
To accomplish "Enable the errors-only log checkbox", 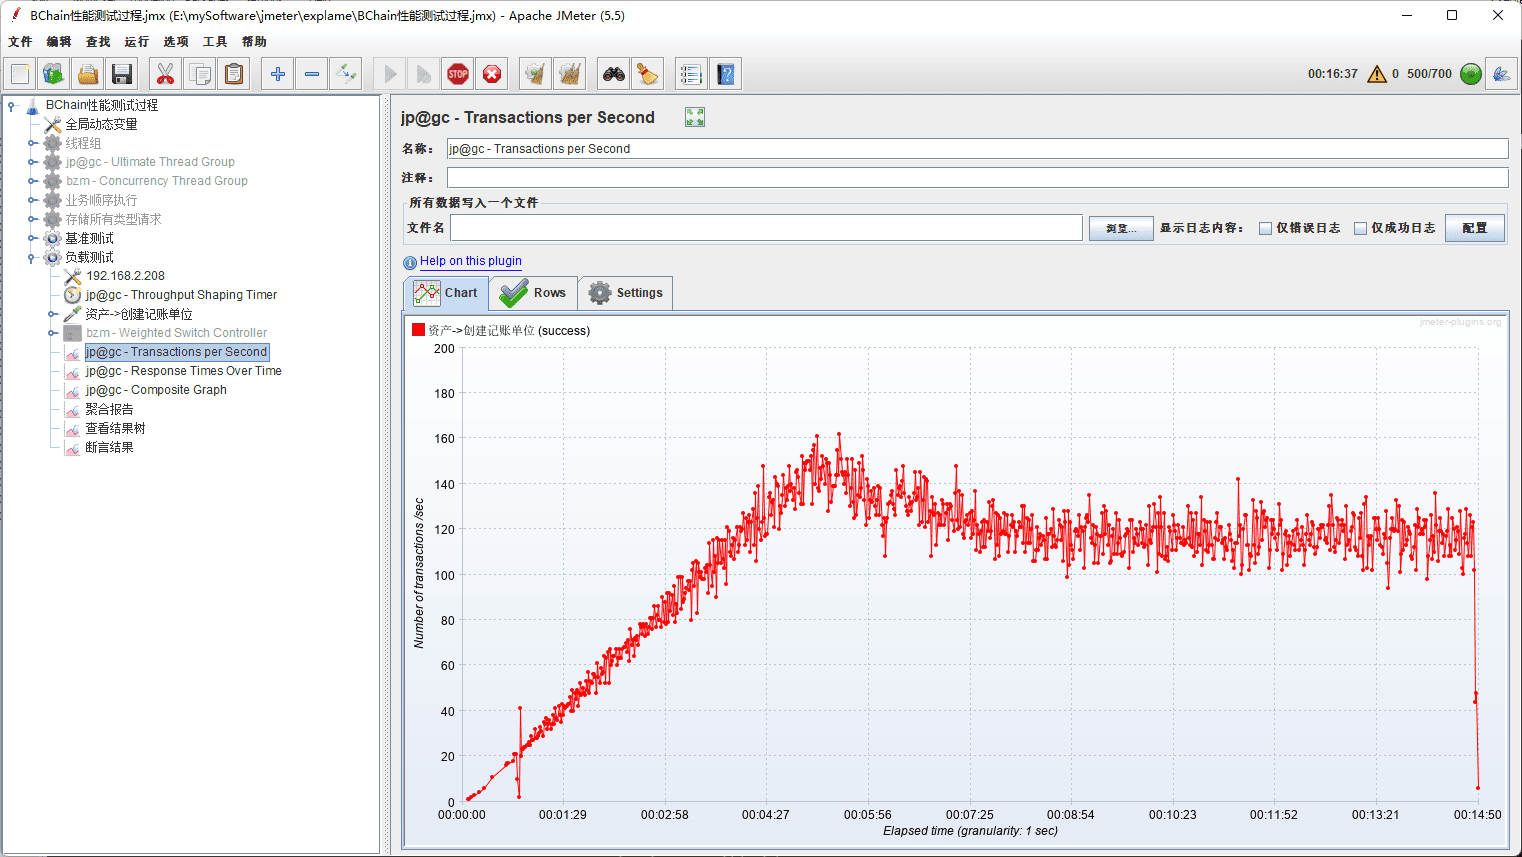I will click(x=1265, y=228).
